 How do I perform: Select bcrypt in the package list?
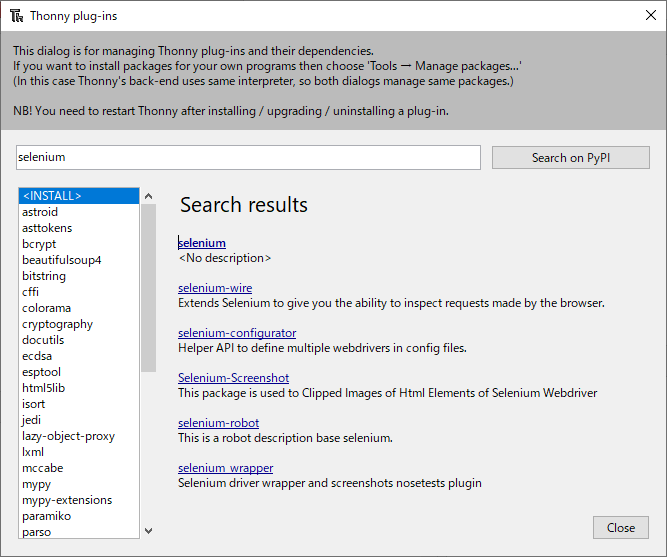79,244
